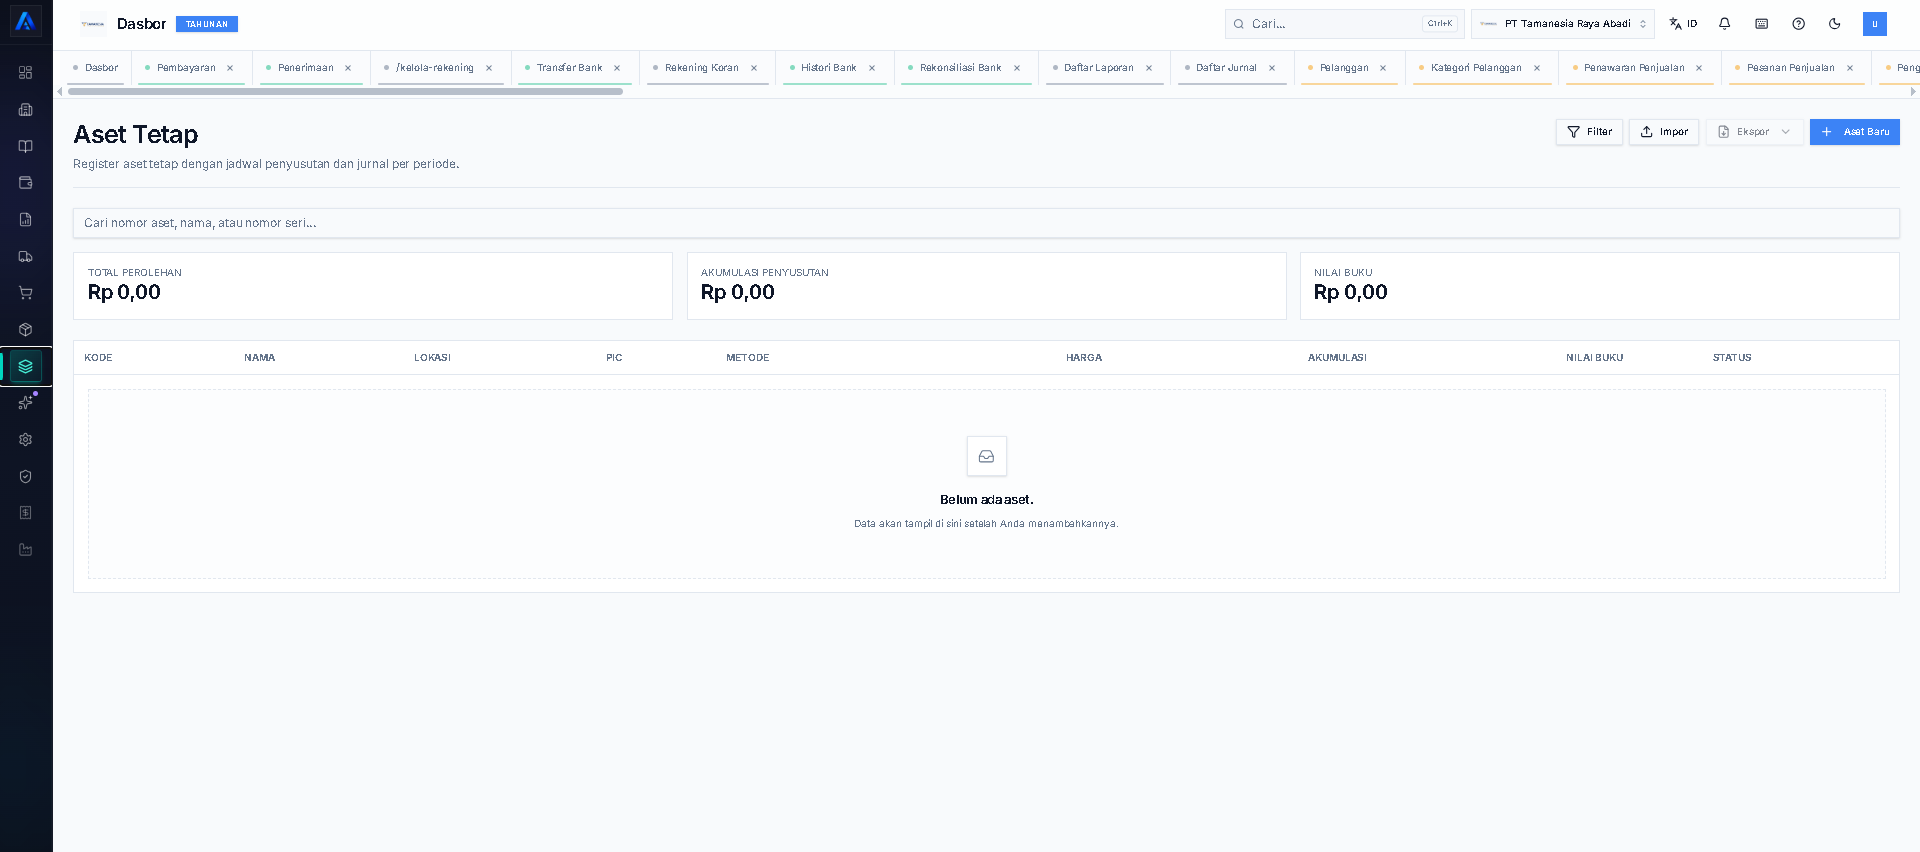1920x852 pixels.
Task: Select the layers icon in sidebar
Action: [x=26, y=366]
